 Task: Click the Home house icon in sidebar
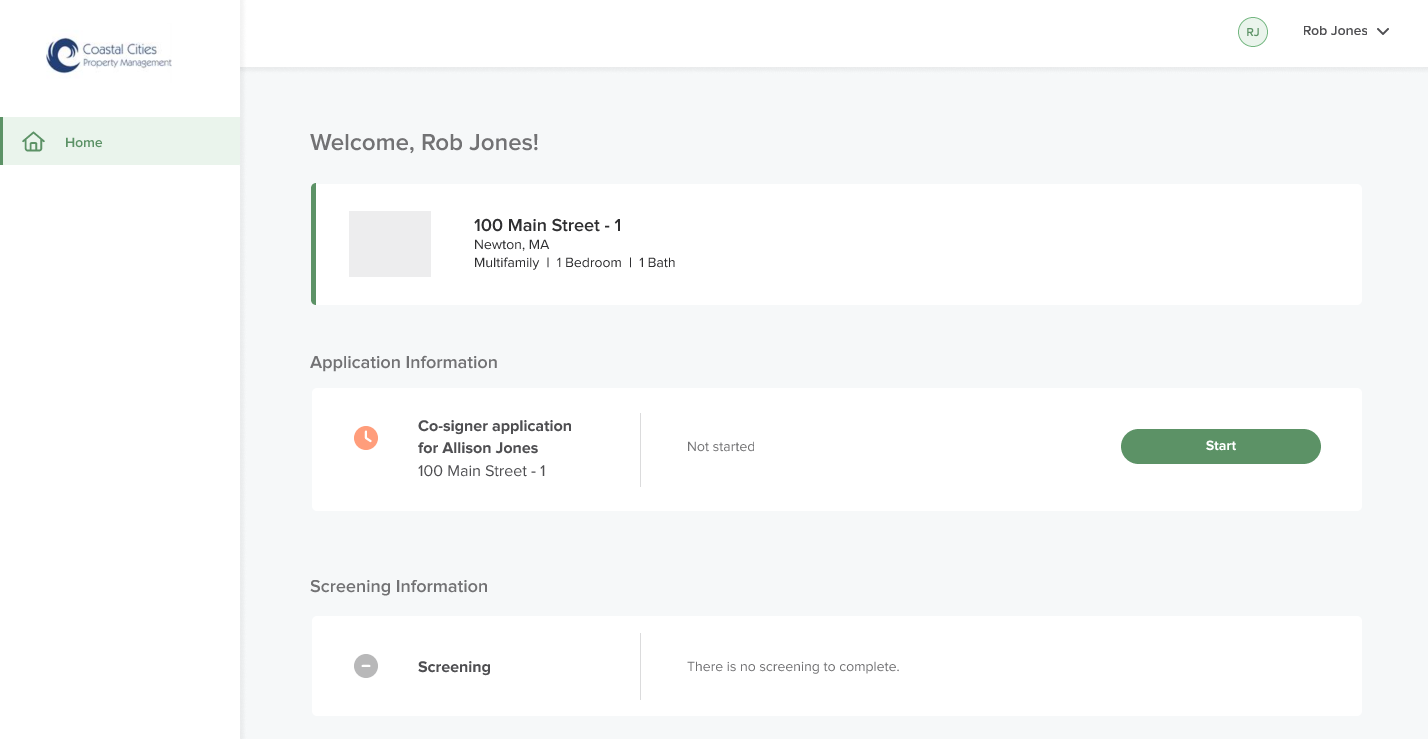[x=33, y=142]
